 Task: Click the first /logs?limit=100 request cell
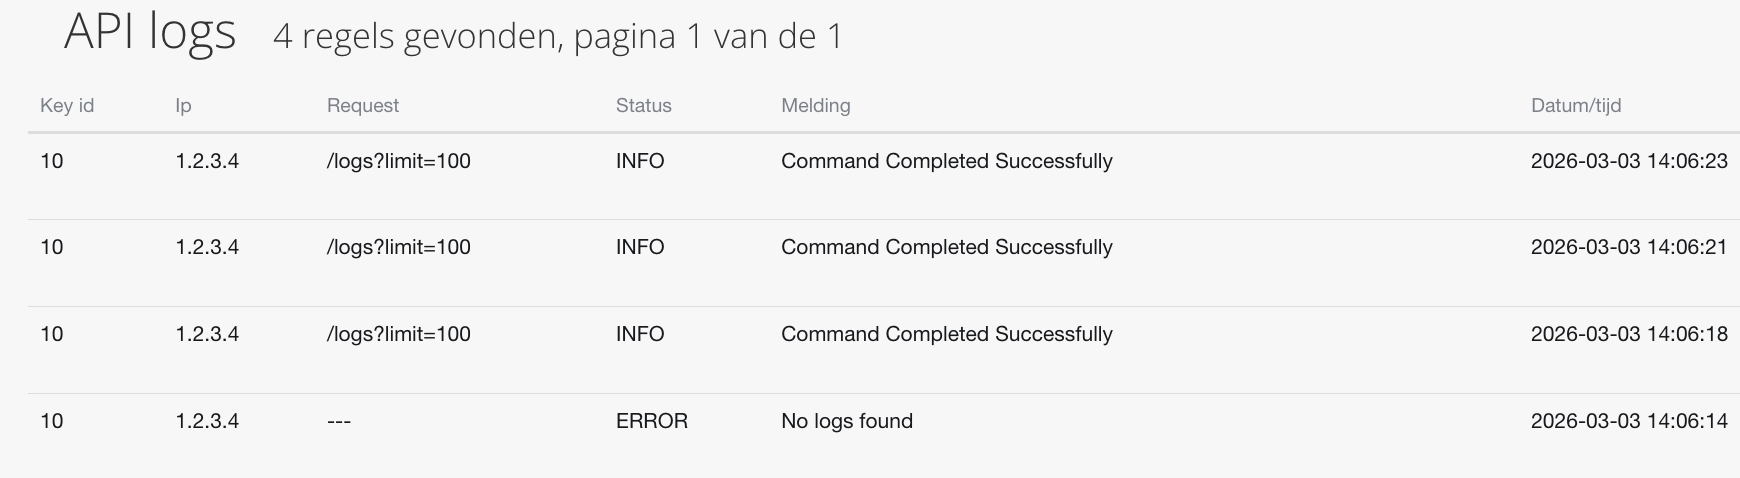coord(399,161)
